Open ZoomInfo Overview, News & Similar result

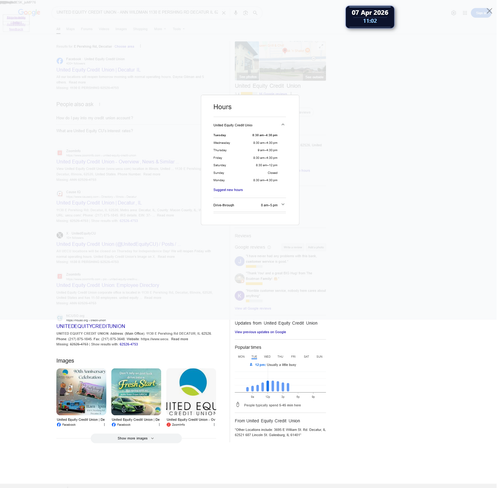[x=117, y=162]
